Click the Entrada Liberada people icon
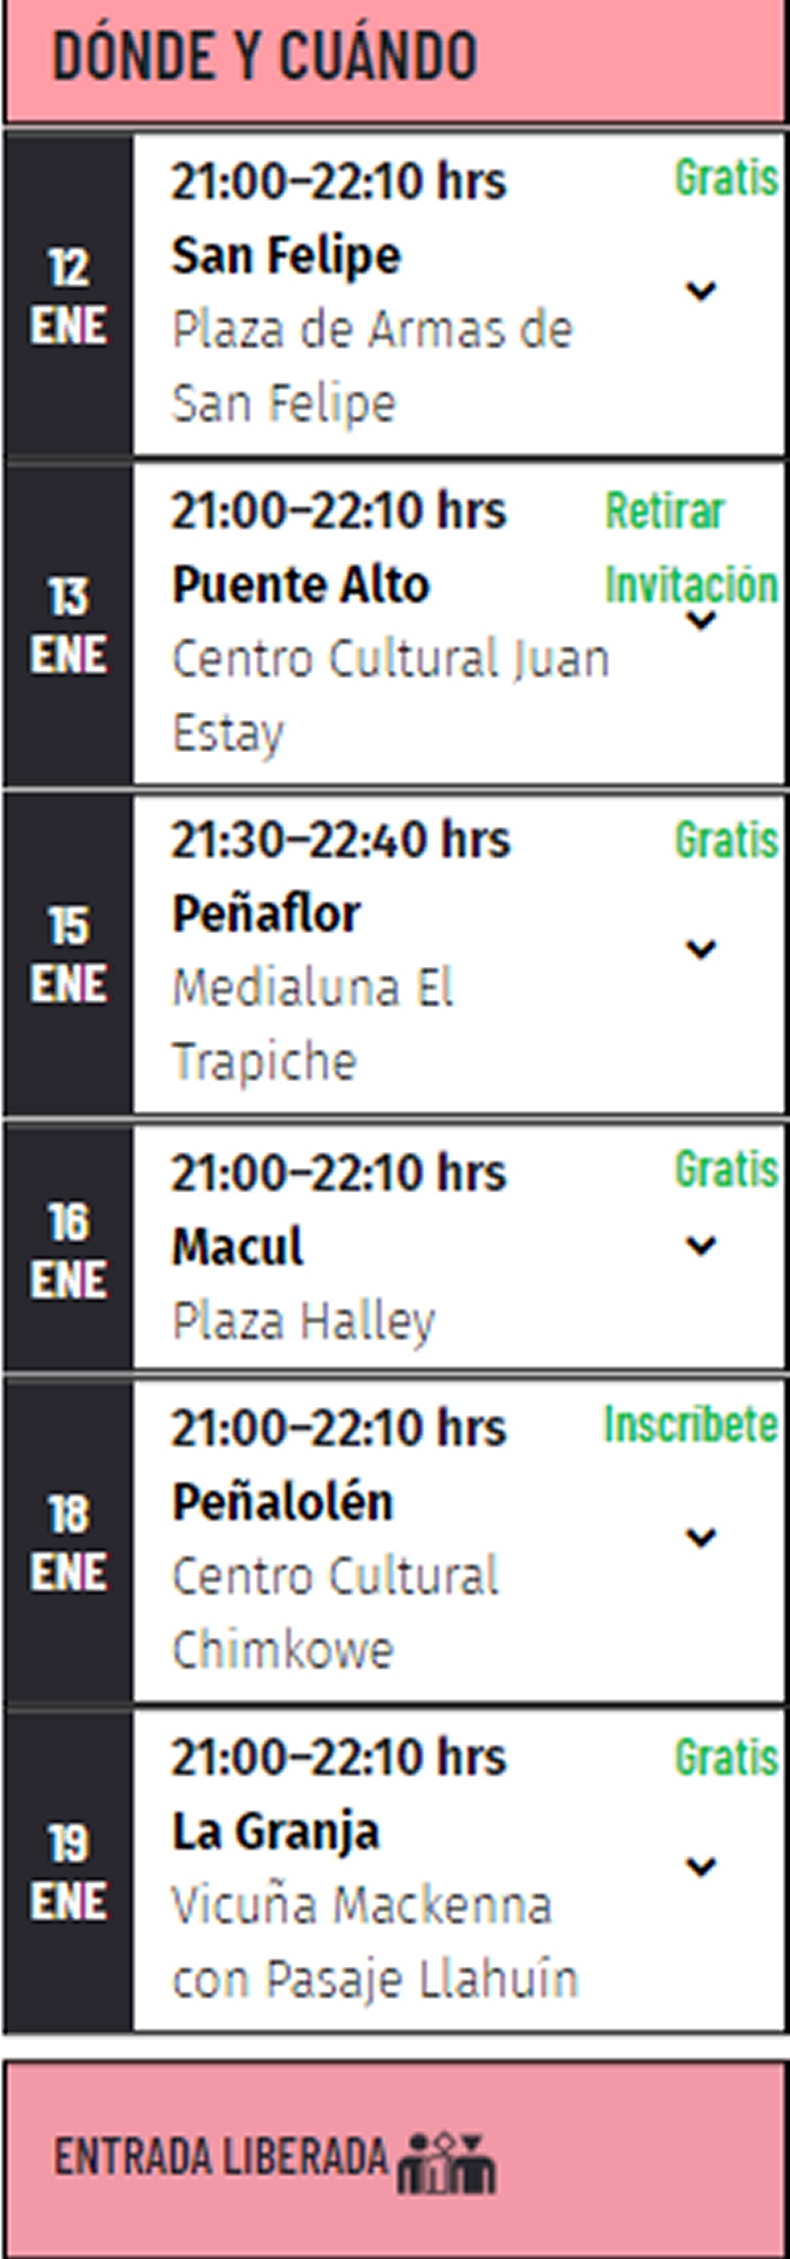This screenshot has width=790, height=2259. (x=447, y=2163)
